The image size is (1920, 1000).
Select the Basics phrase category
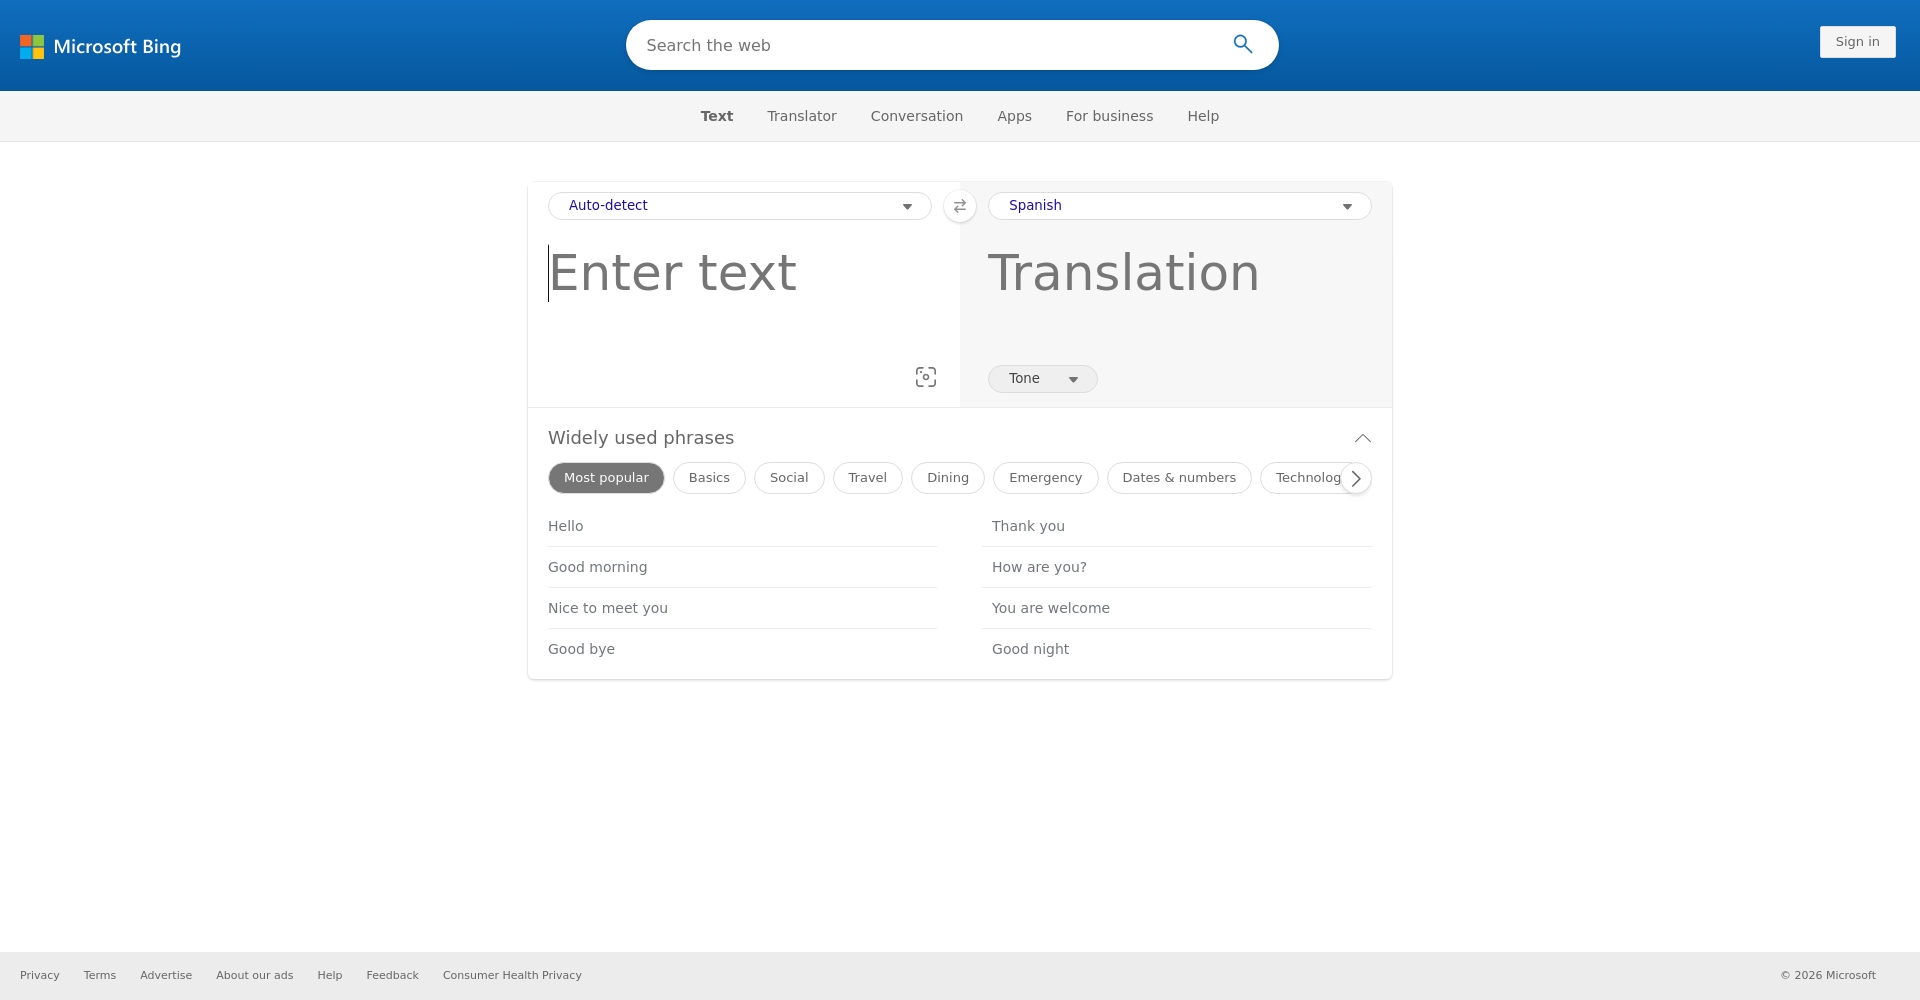coord(709,478)
